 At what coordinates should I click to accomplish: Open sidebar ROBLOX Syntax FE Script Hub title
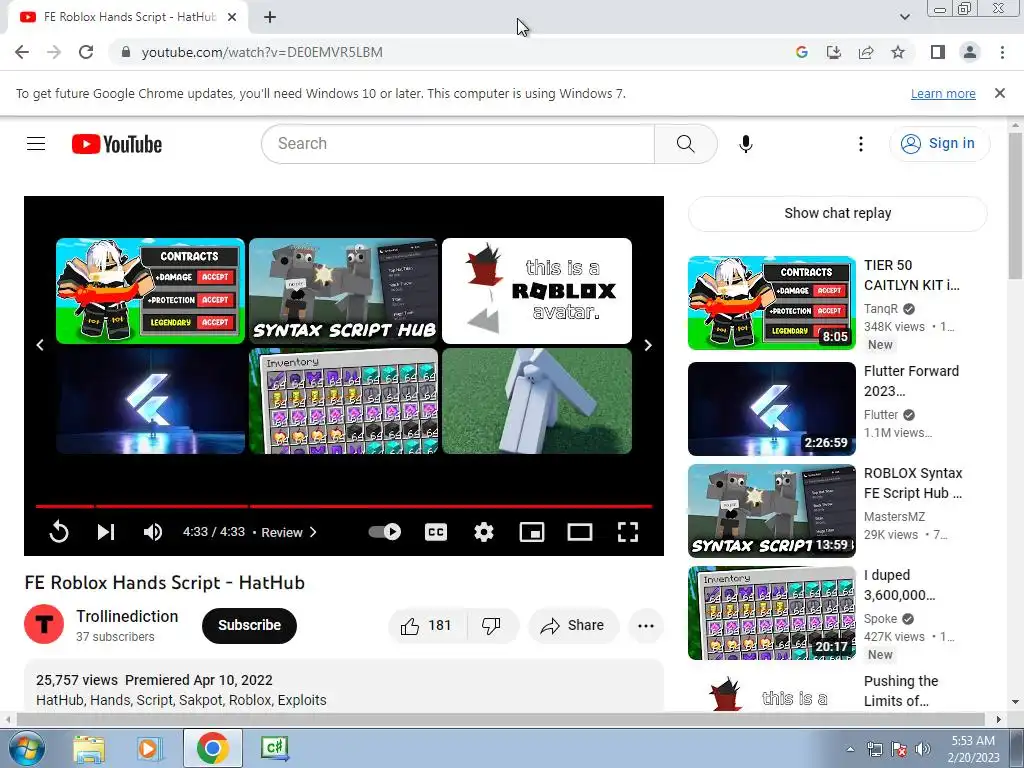[x=913, y=483]
